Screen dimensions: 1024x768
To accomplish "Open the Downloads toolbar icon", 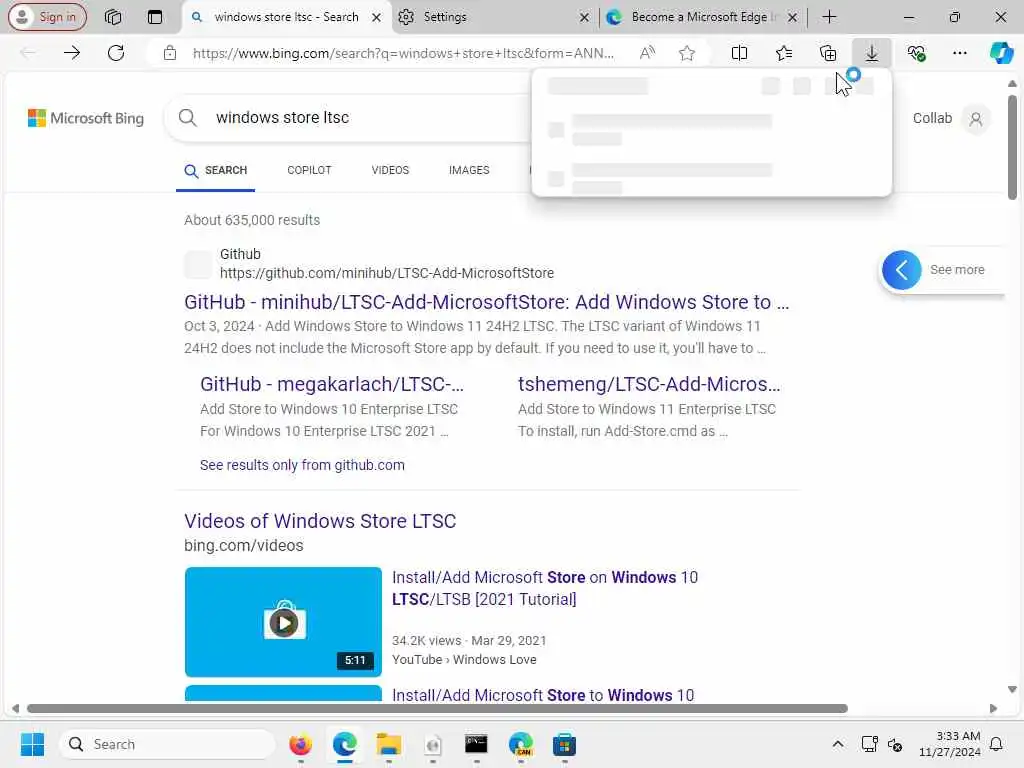I will tap(872, 53).
